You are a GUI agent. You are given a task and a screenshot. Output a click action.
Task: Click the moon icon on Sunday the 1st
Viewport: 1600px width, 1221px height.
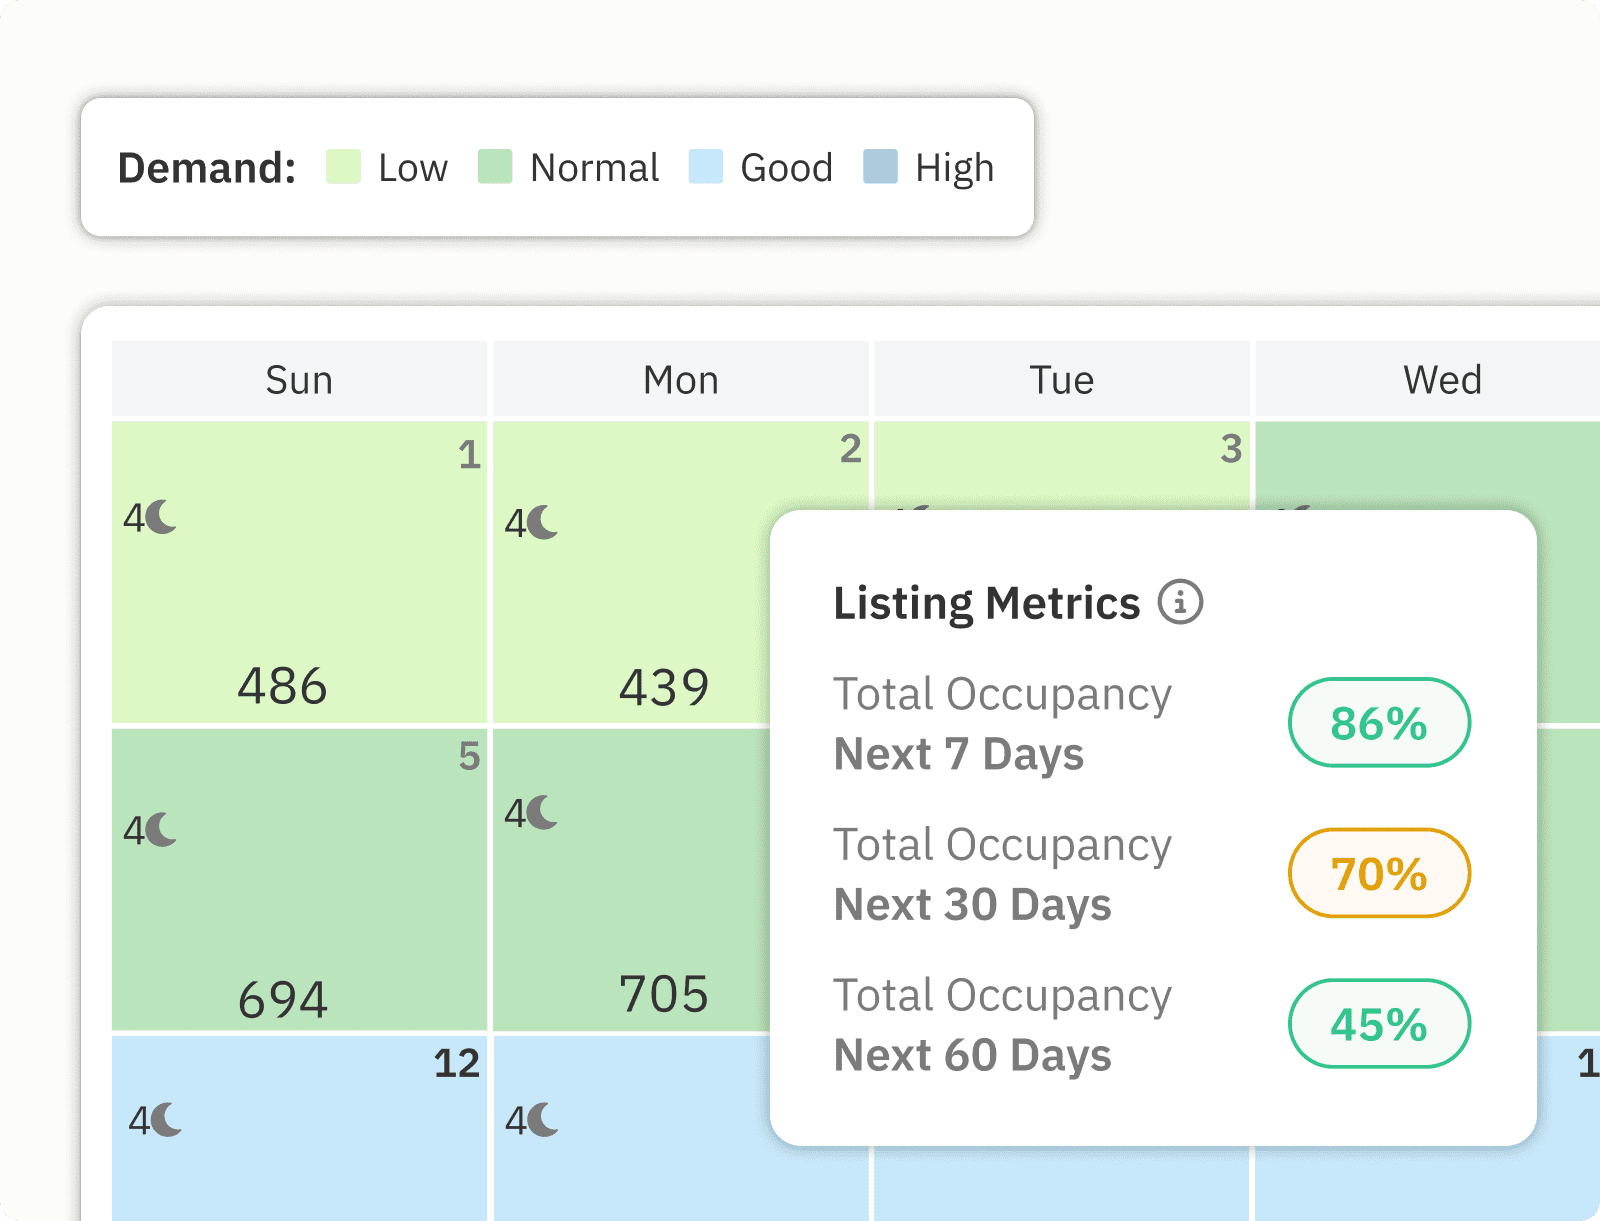(x=162, y=517)
